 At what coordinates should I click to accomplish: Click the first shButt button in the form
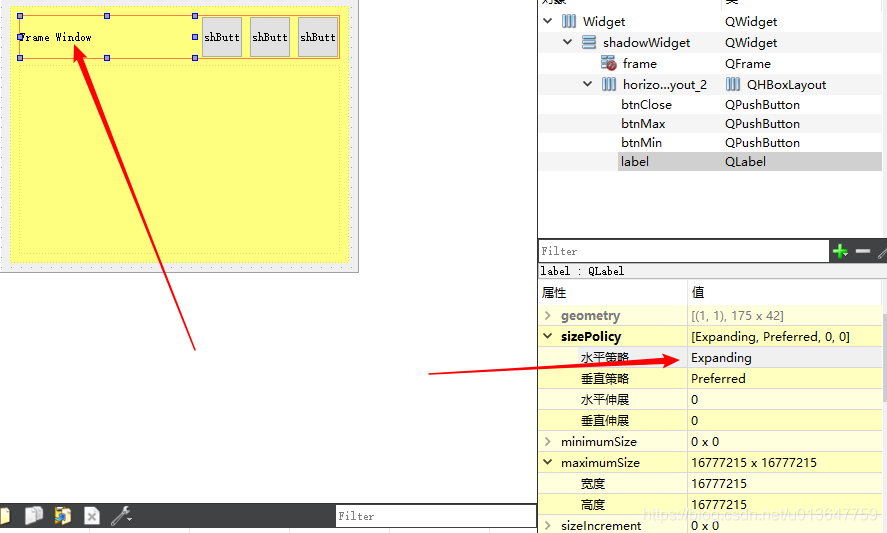(222, 37)
